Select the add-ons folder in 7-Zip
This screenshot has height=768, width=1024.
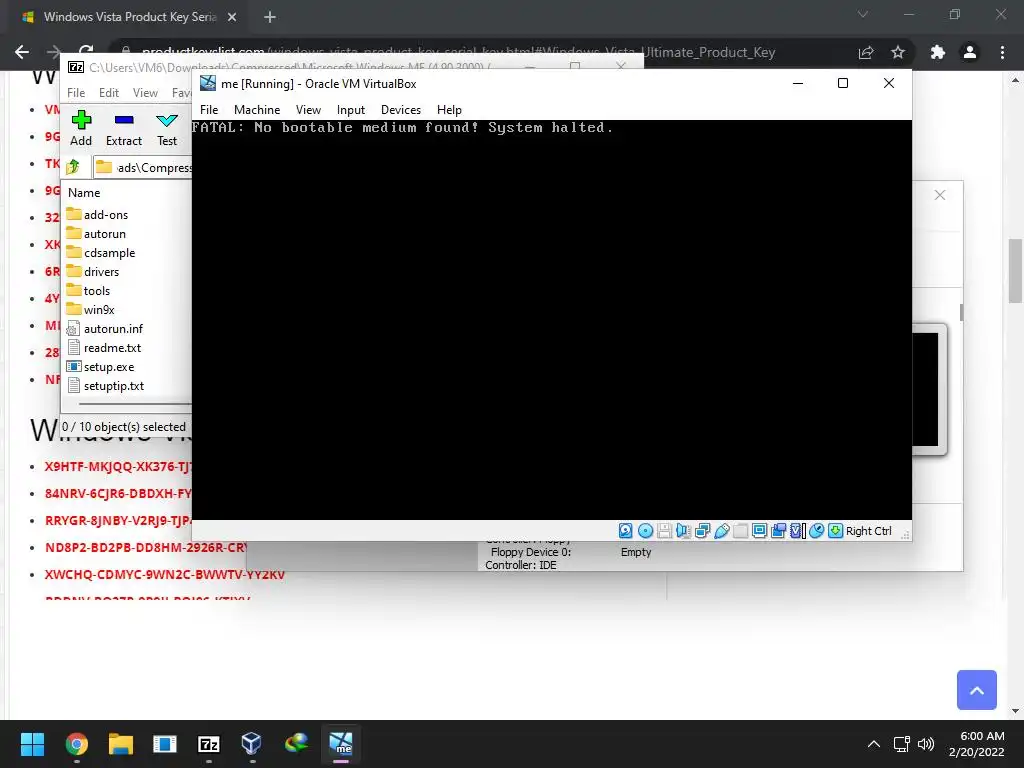coord(98,215)
